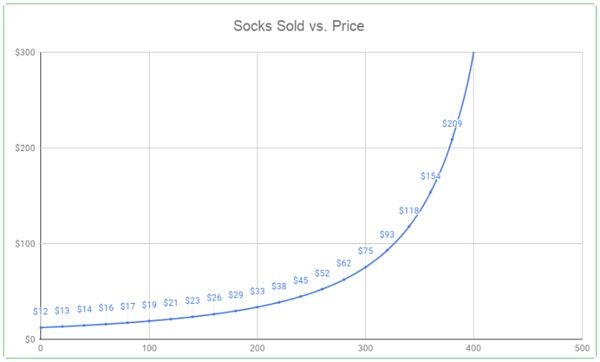Click the 500 horizontal axis label
The image size is (600, 362).
582,348
